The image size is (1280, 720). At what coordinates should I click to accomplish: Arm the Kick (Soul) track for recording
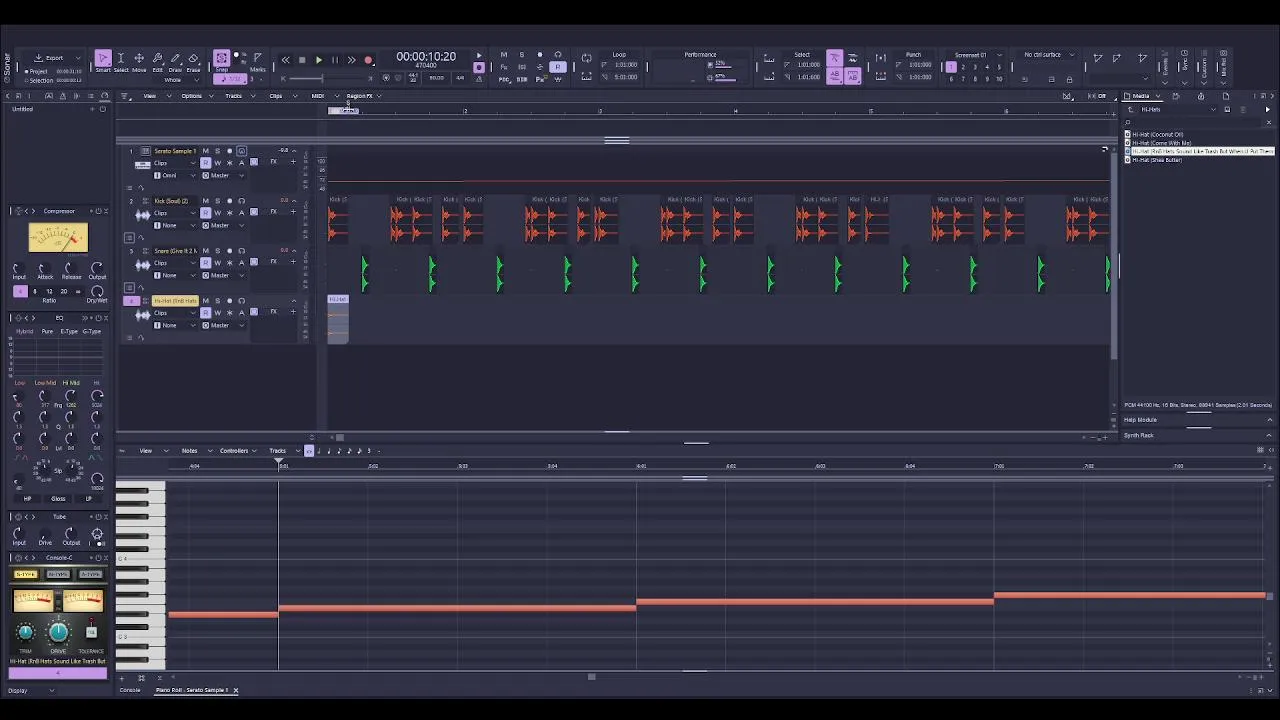(x=229, y=201)
